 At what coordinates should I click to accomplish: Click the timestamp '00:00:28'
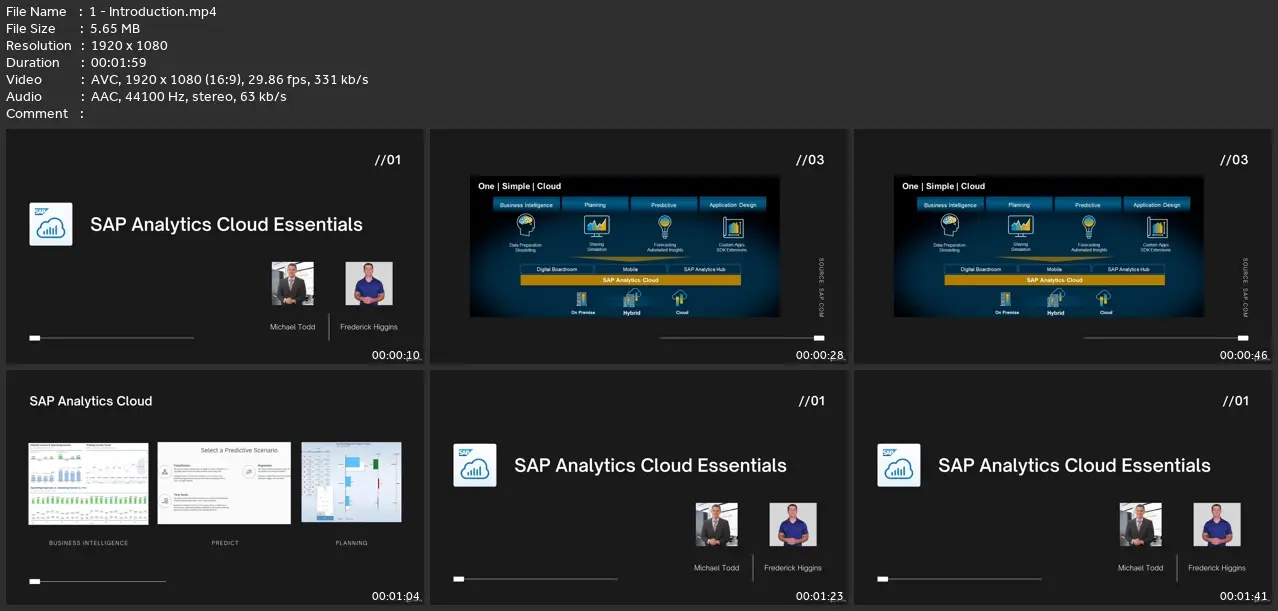[x=820, y=355]
